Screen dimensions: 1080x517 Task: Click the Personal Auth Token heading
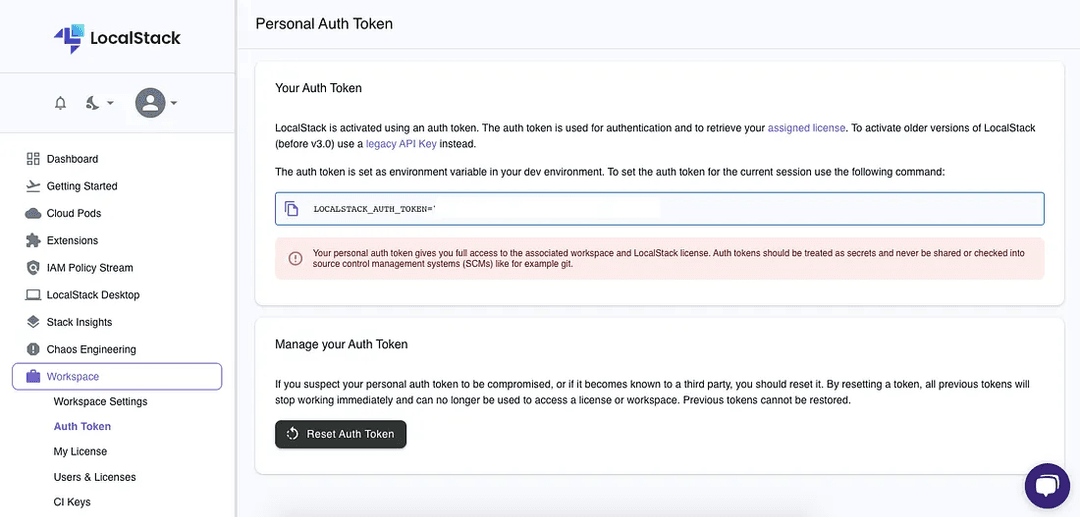click(324, 24)
